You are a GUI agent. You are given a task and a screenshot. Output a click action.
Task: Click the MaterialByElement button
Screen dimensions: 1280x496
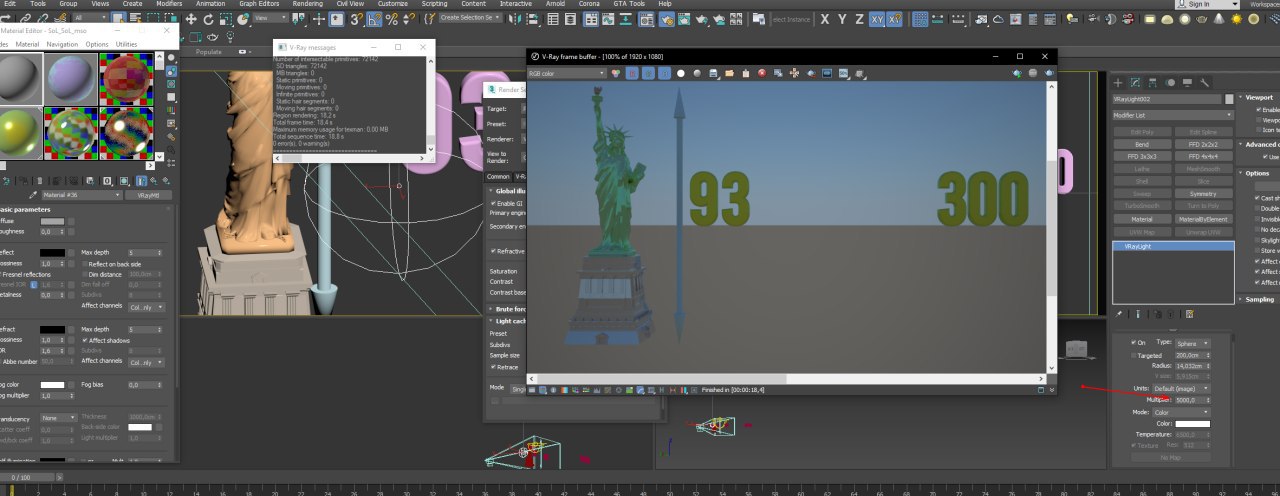click(x=1204, y=218)
